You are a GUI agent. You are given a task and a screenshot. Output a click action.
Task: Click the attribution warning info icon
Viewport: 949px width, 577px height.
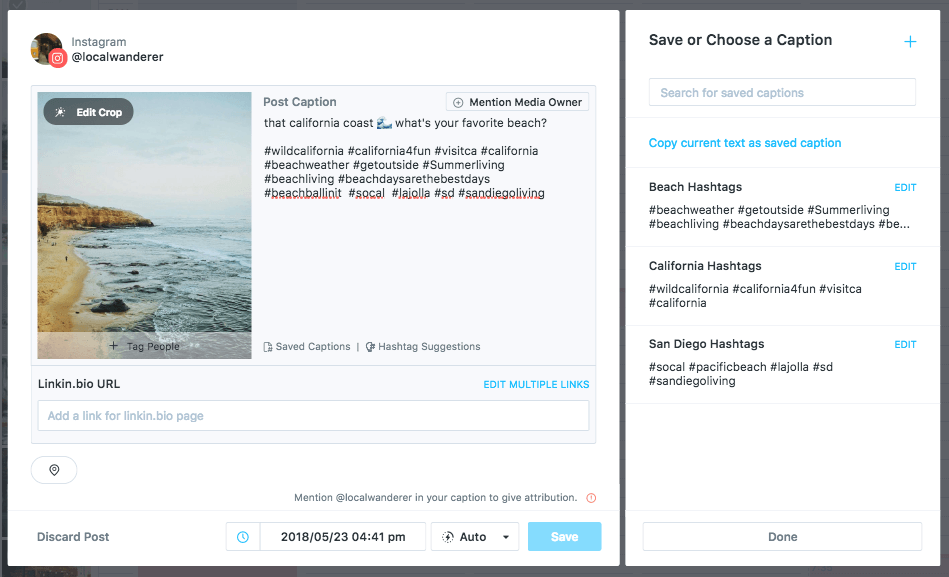591,498
